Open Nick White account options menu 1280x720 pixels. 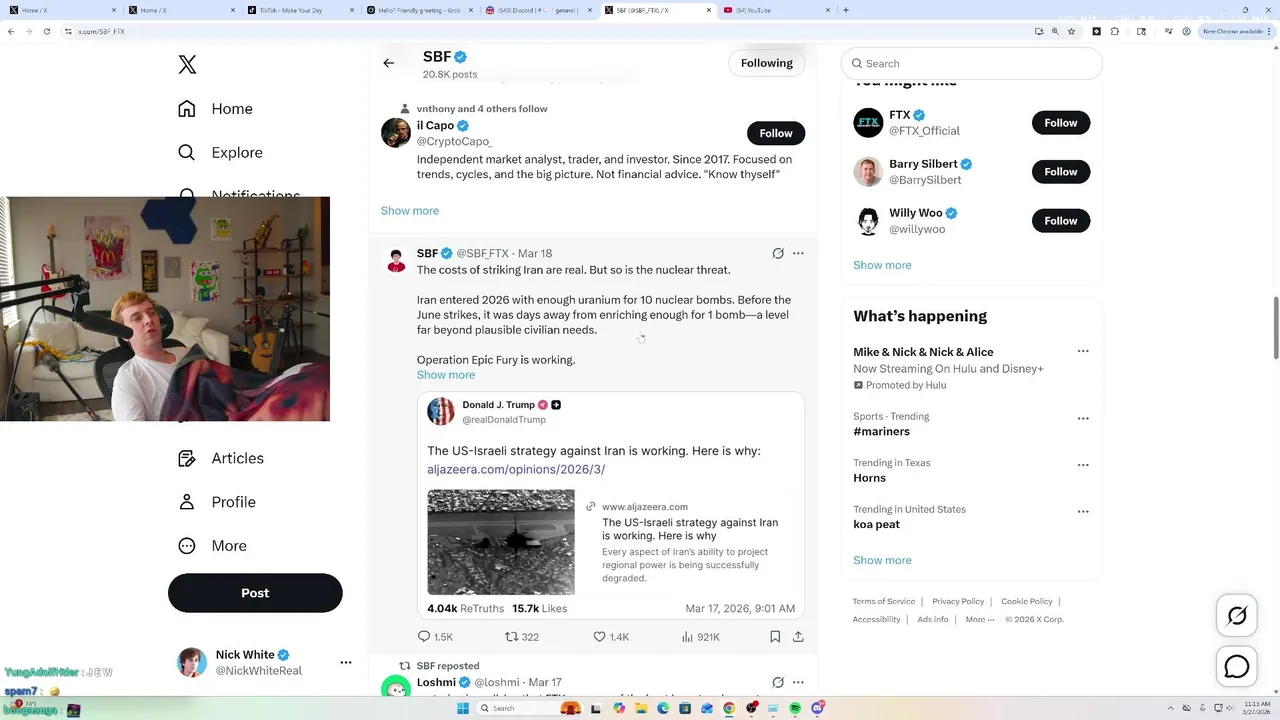tap(346, 662)
